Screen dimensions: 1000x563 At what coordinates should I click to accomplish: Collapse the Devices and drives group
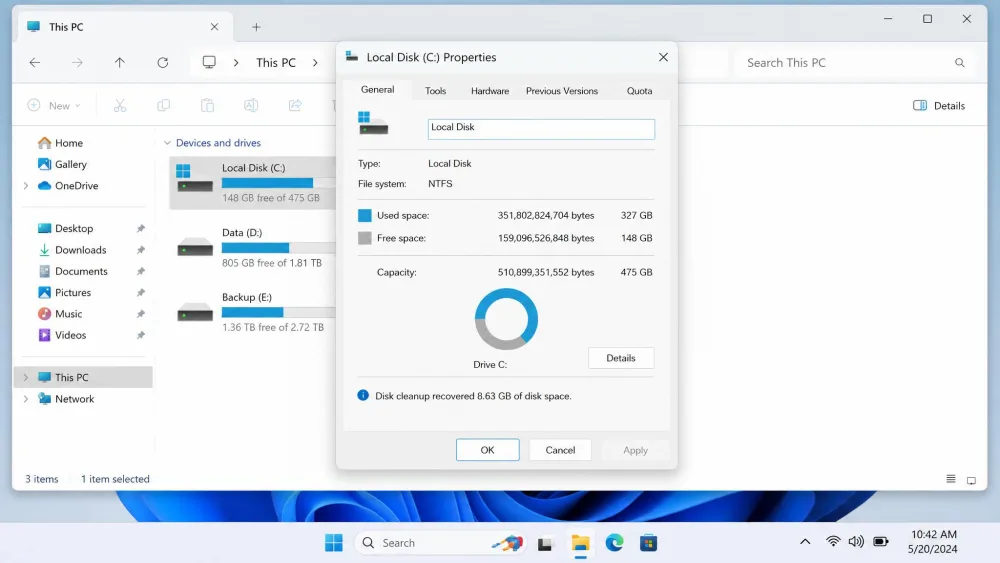point(167,143)
